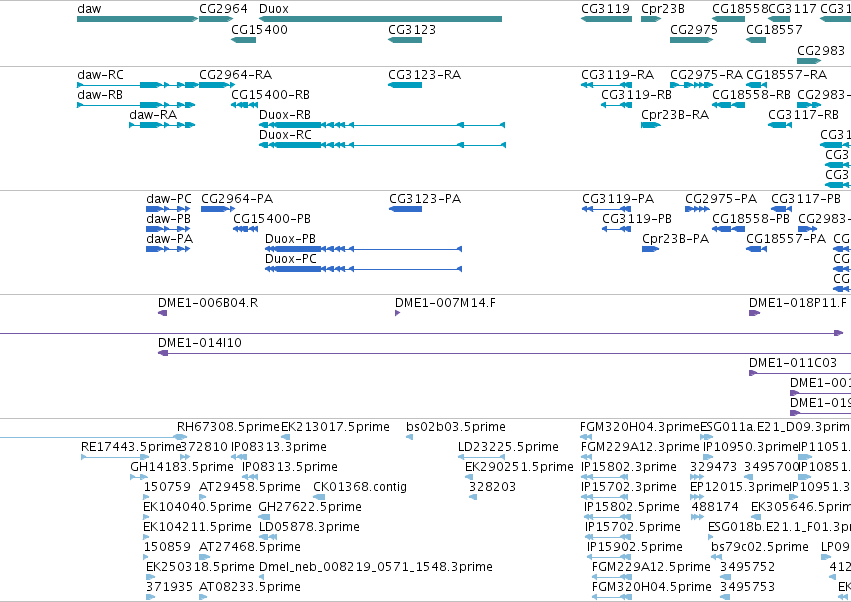
Task: Click the CG18557 gene glyph
Action: (756, 40)
